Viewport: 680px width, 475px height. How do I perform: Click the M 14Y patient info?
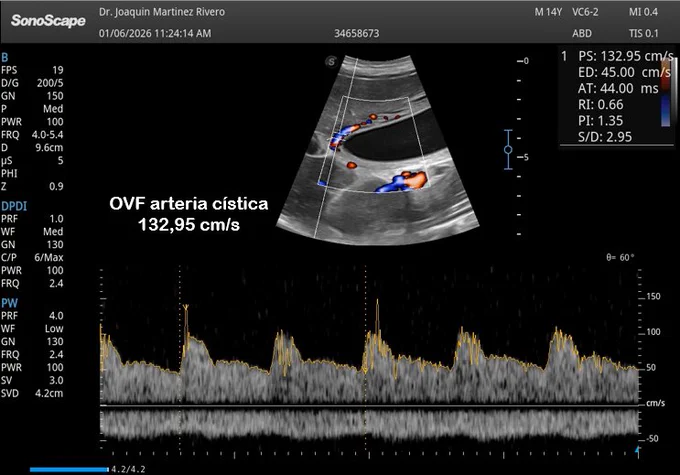548,12
